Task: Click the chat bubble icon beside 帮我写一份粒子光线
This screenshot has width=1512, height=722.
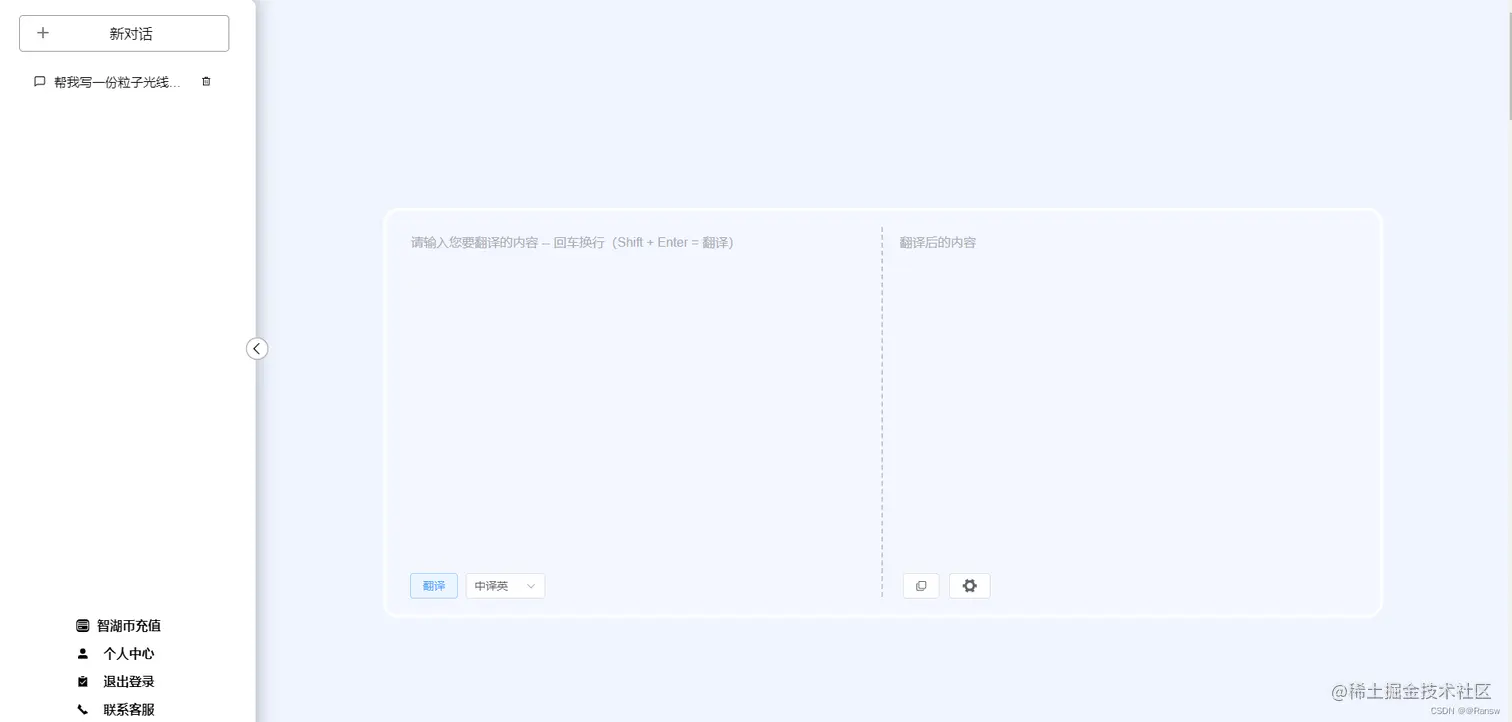Action: pos(39,81)
